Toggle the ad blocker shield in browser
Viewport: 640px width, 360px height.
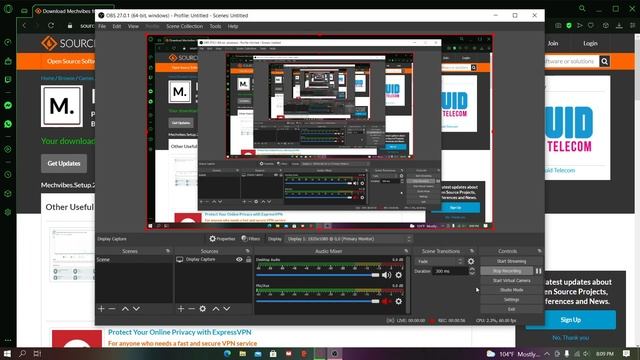click(x=569, y=25)
